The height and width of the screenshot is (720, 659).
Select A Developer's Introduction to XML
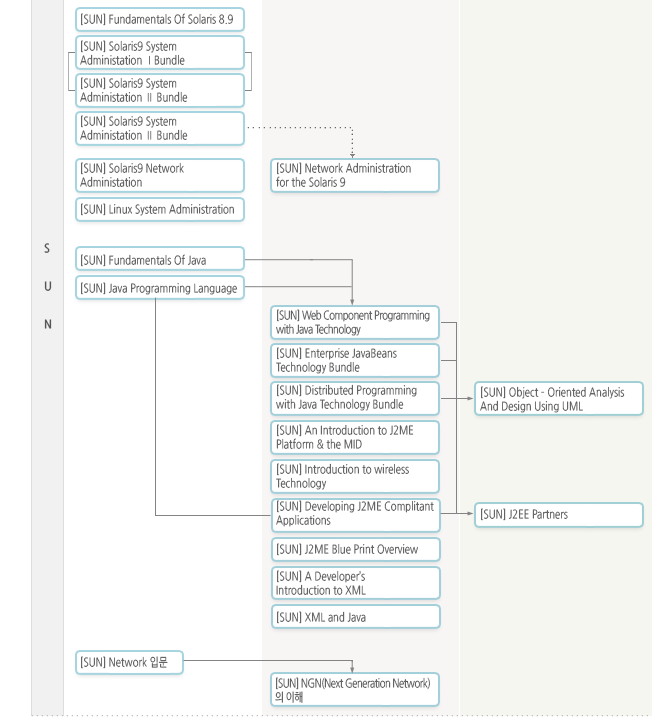click(355, 583)
